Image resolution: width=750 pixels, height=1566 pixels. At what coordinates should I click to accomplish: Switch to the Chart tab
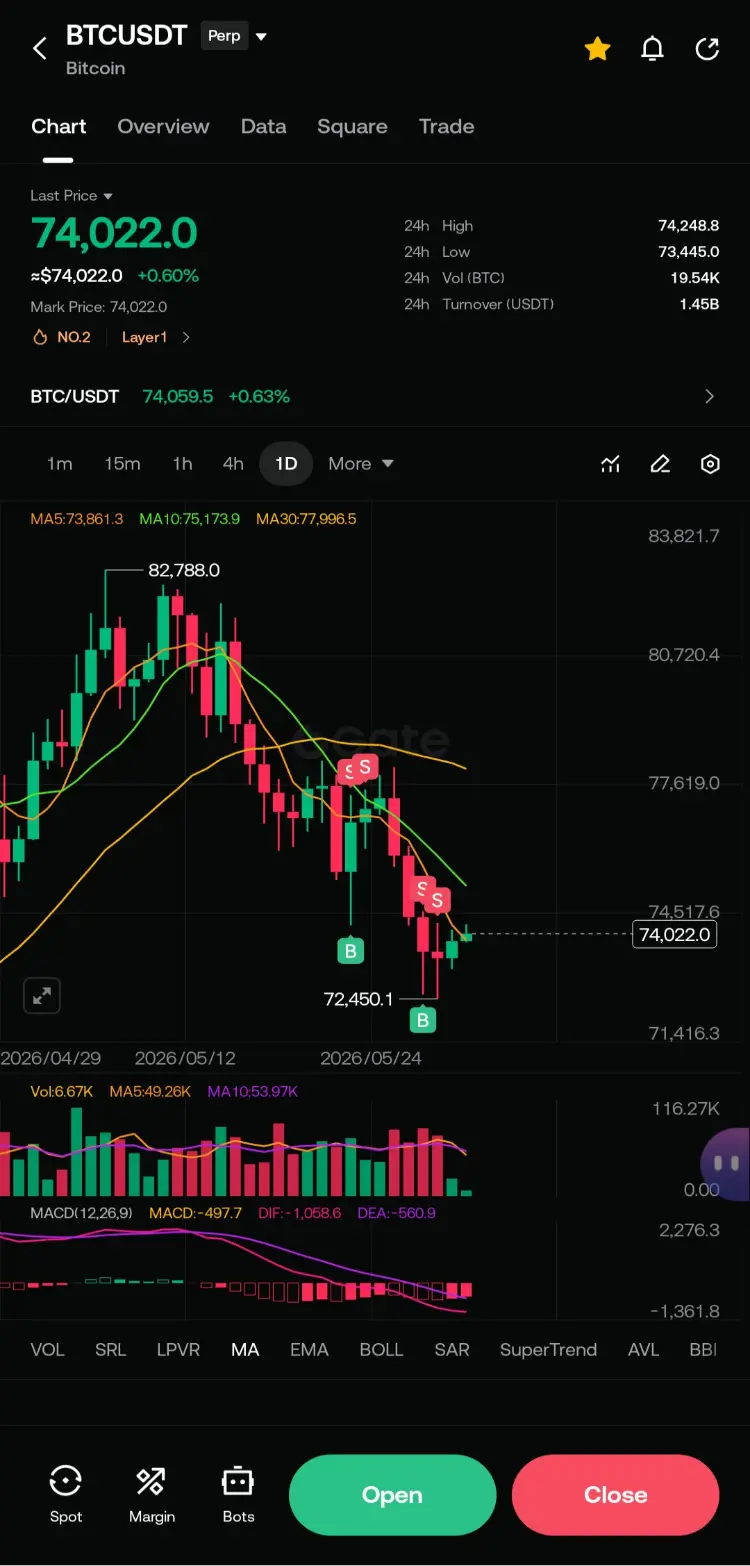click(x=58, y=126)
